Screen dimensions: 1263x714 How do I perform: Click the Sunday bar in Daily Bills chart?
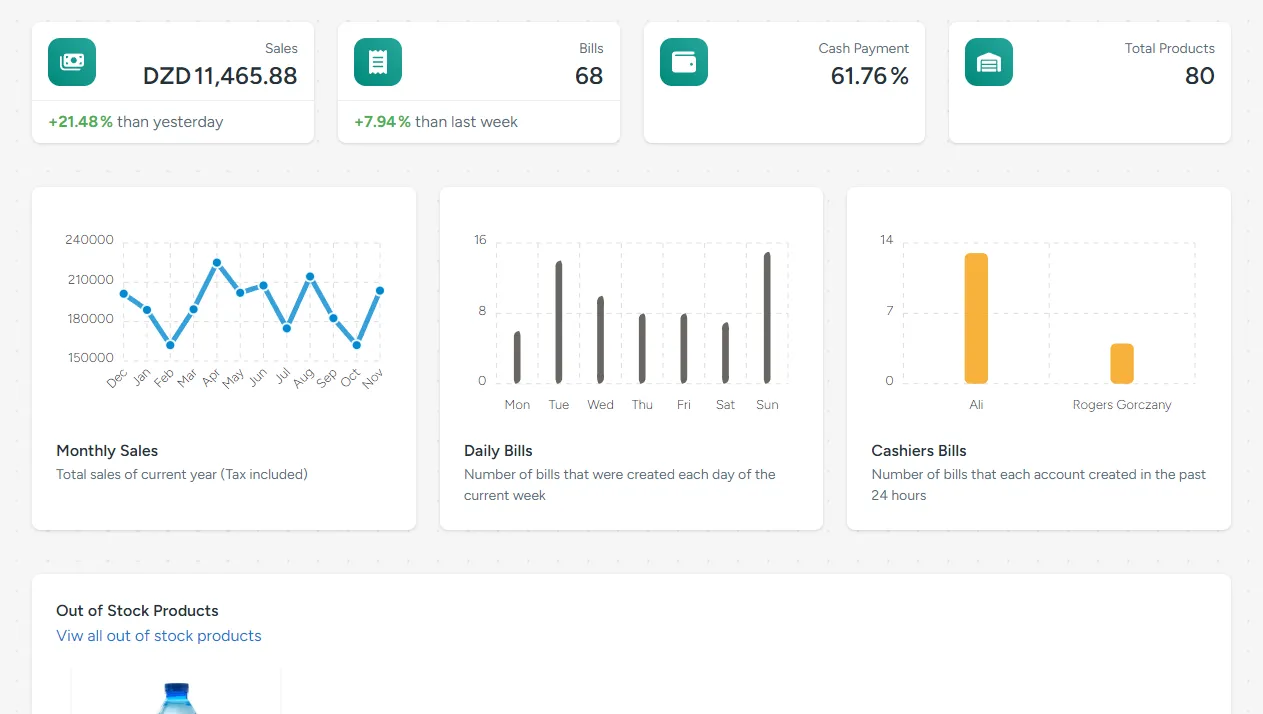coord(767,317)
